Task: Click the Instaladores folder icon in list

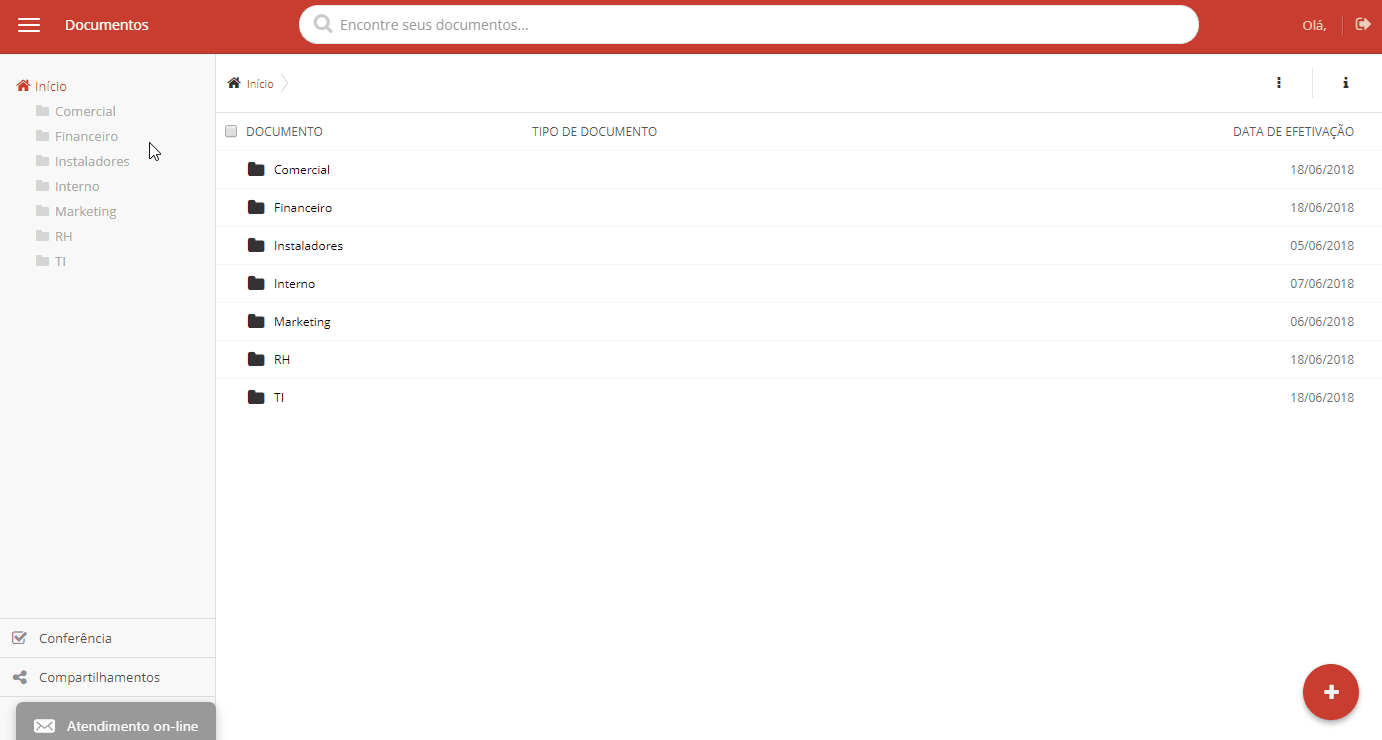Action: [x=256, y=245]
